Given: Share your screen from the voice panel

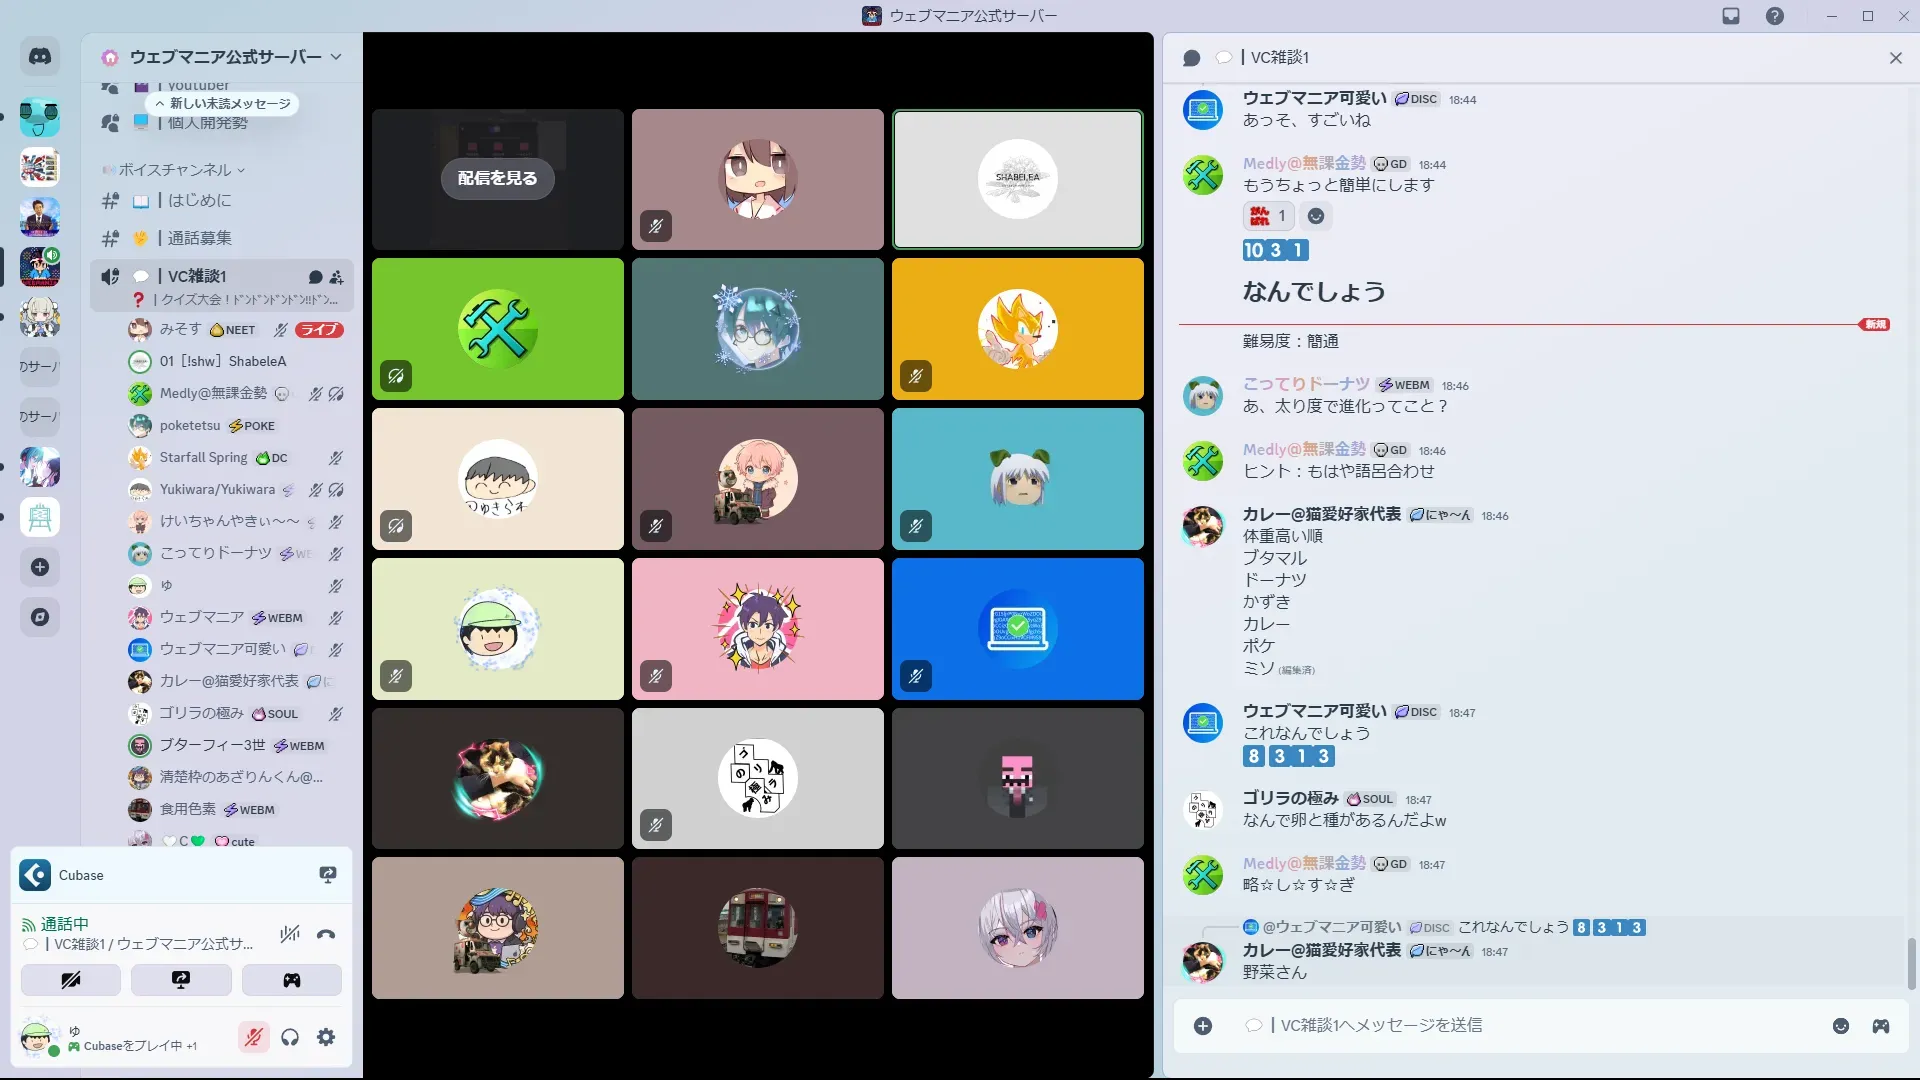Looking at the screenshot, I should click(x=181, y=980).
